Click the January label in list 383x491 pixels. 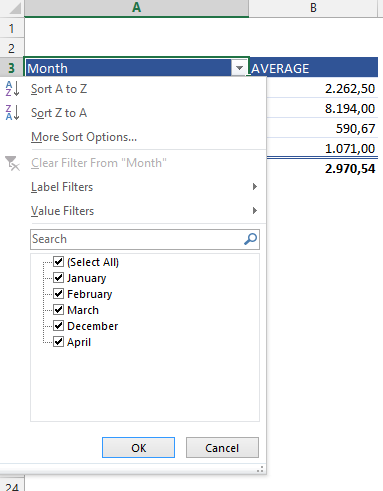click(x=87, y=278)
